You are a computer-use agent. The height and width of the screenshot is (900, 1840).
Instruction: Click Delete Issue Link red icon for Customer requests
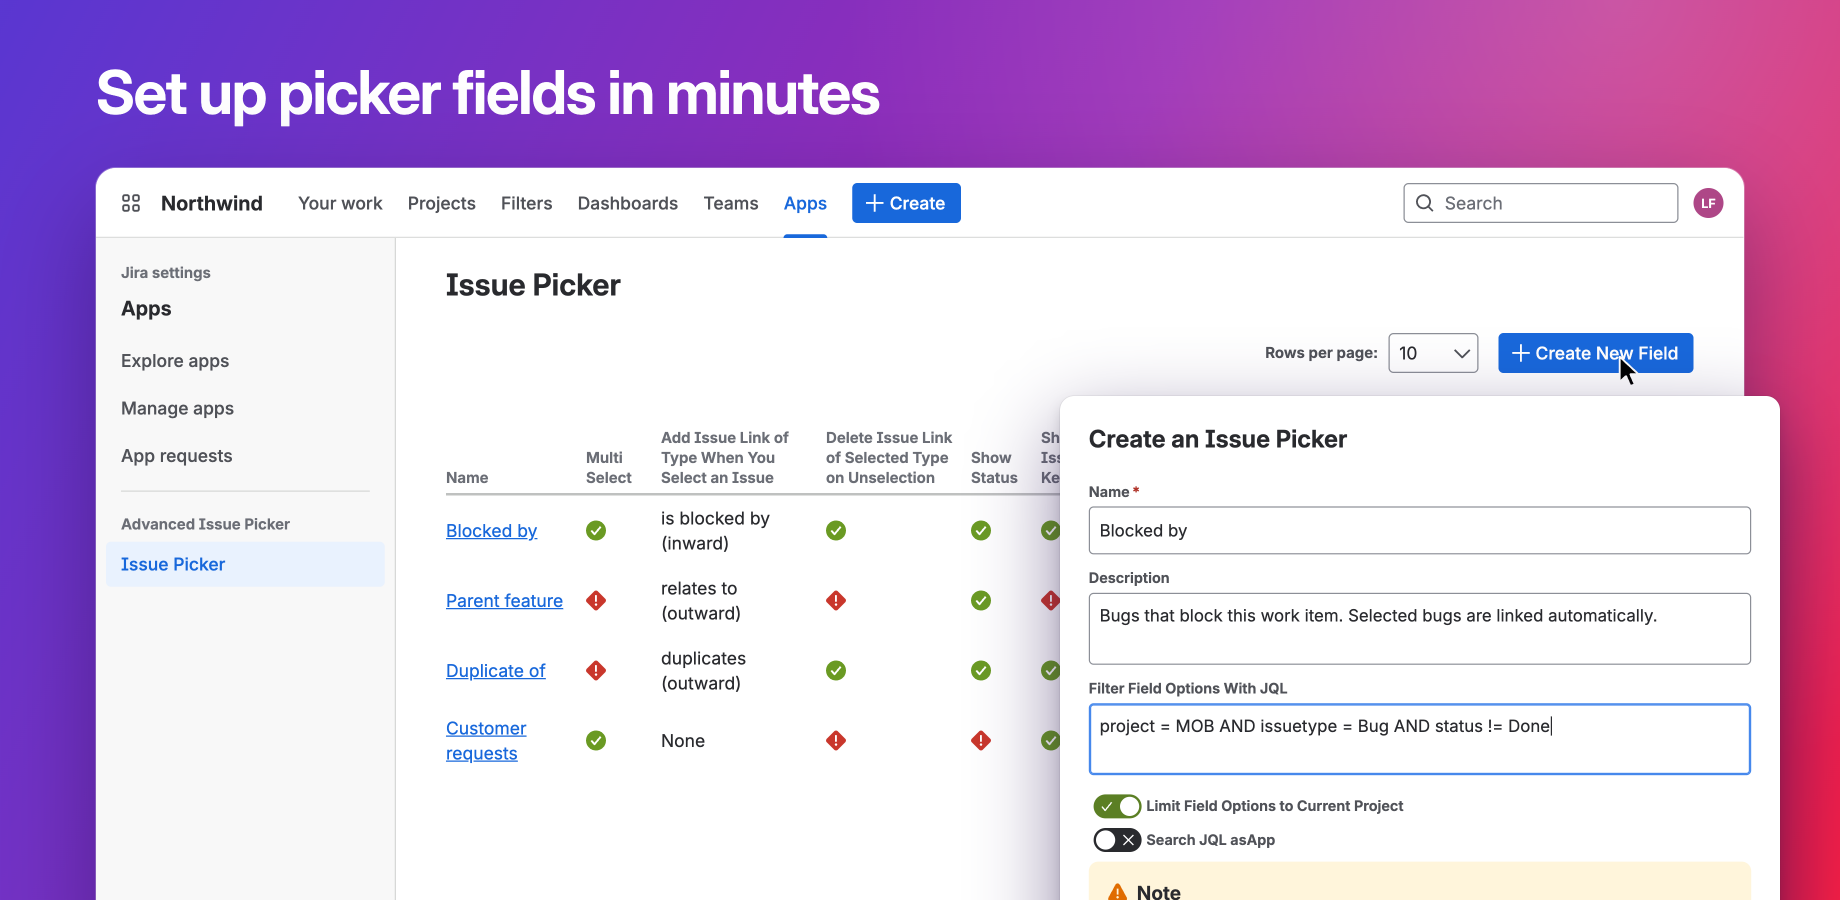pyautogui.click(x=836, y=740)
